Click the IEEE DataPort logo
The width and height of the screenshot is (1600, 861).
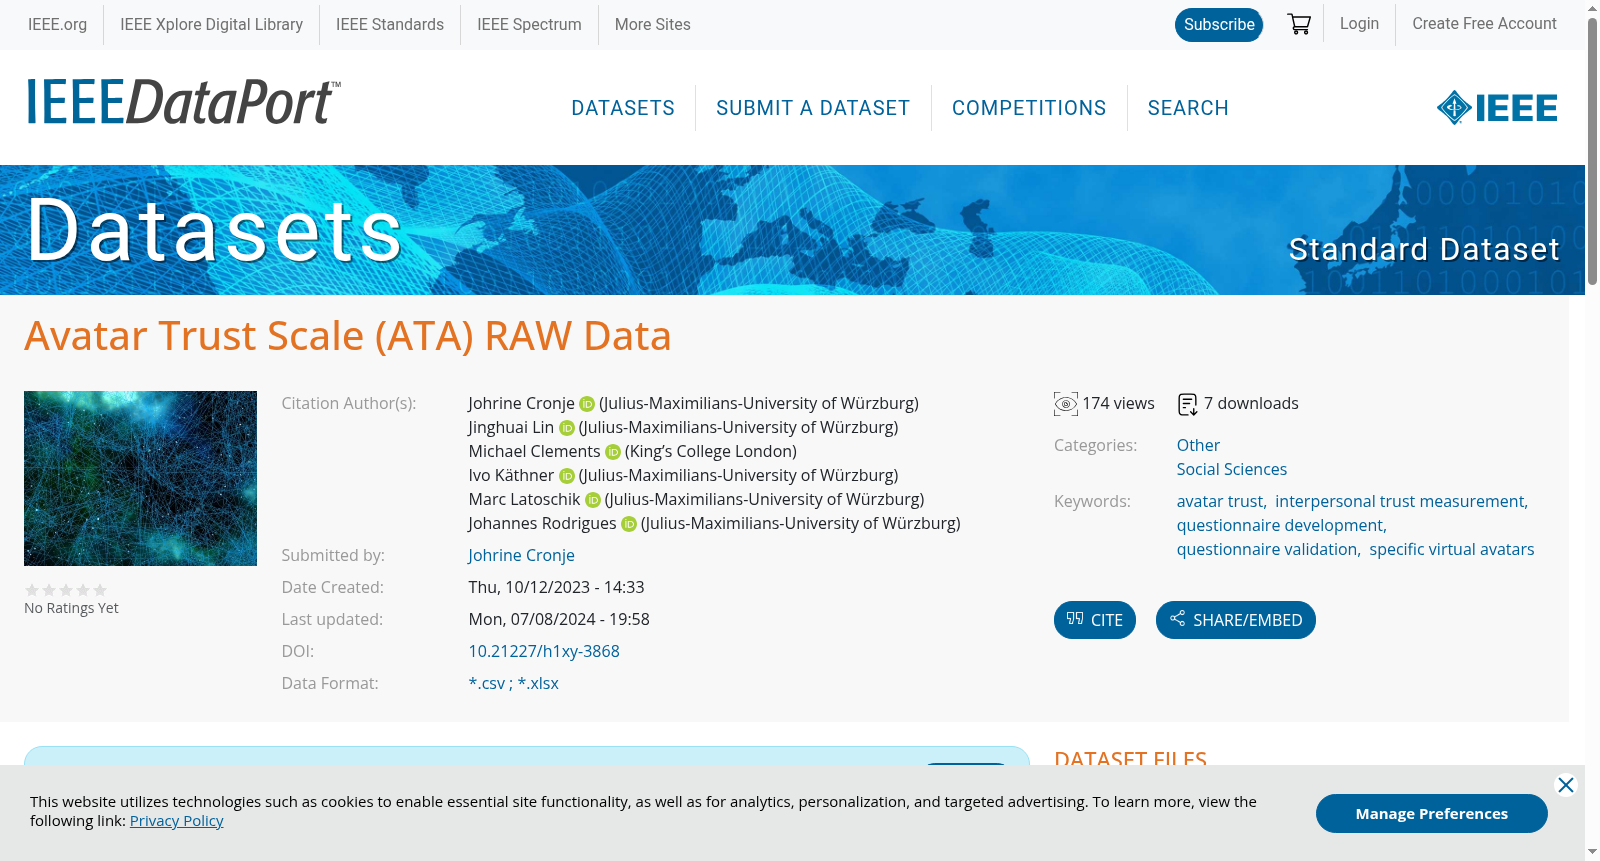[x=183, y=102]
